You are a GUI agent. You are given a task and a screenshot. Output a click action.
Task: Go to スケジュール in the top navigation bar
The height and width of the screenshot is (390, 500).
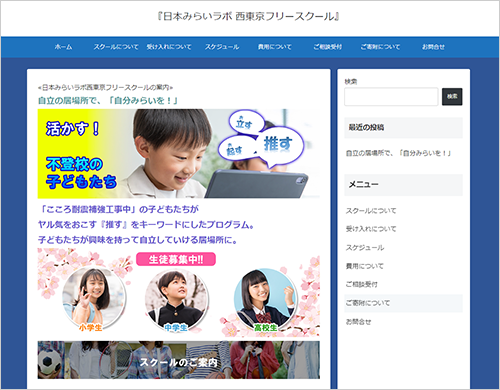(222, 47)
